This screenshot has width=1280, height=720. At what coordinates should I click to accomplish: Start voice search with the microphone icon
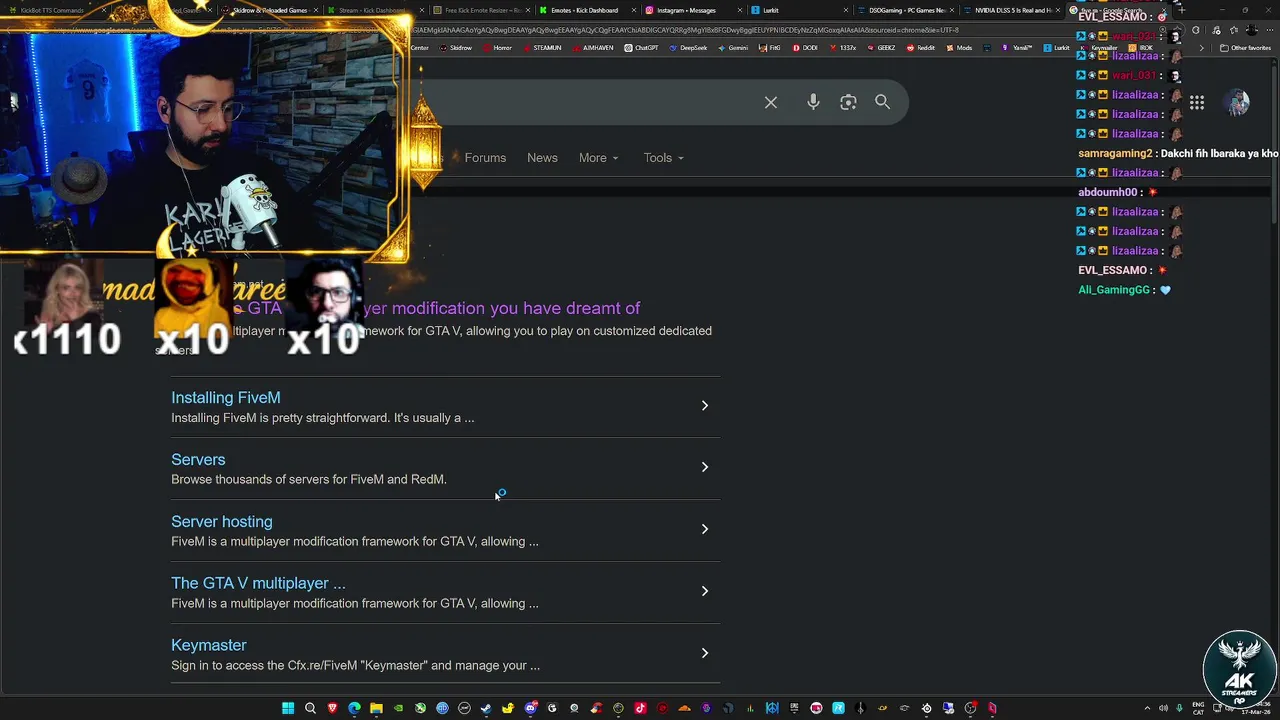click(813, 102)
